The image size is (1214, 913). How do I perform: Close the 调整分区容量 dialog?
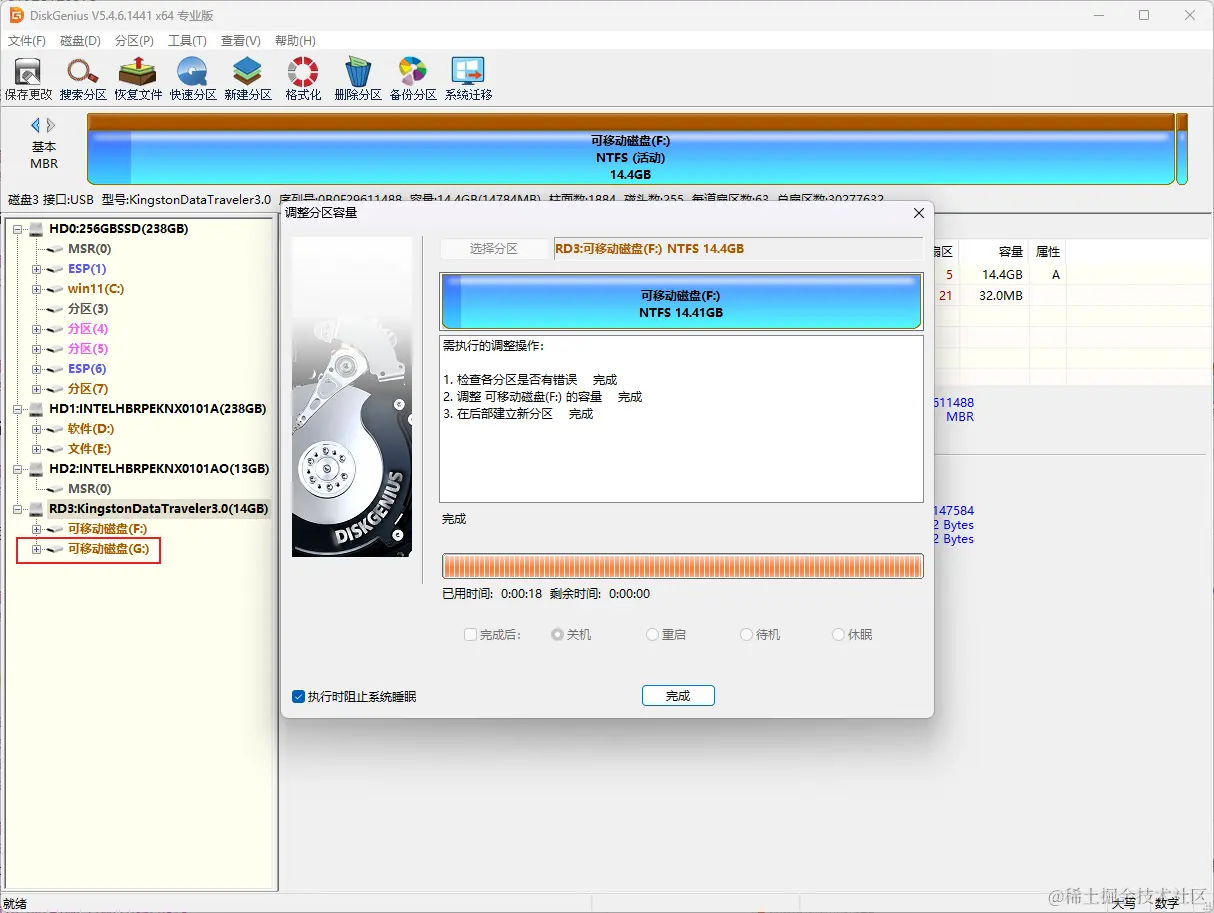tap(919, 213)
